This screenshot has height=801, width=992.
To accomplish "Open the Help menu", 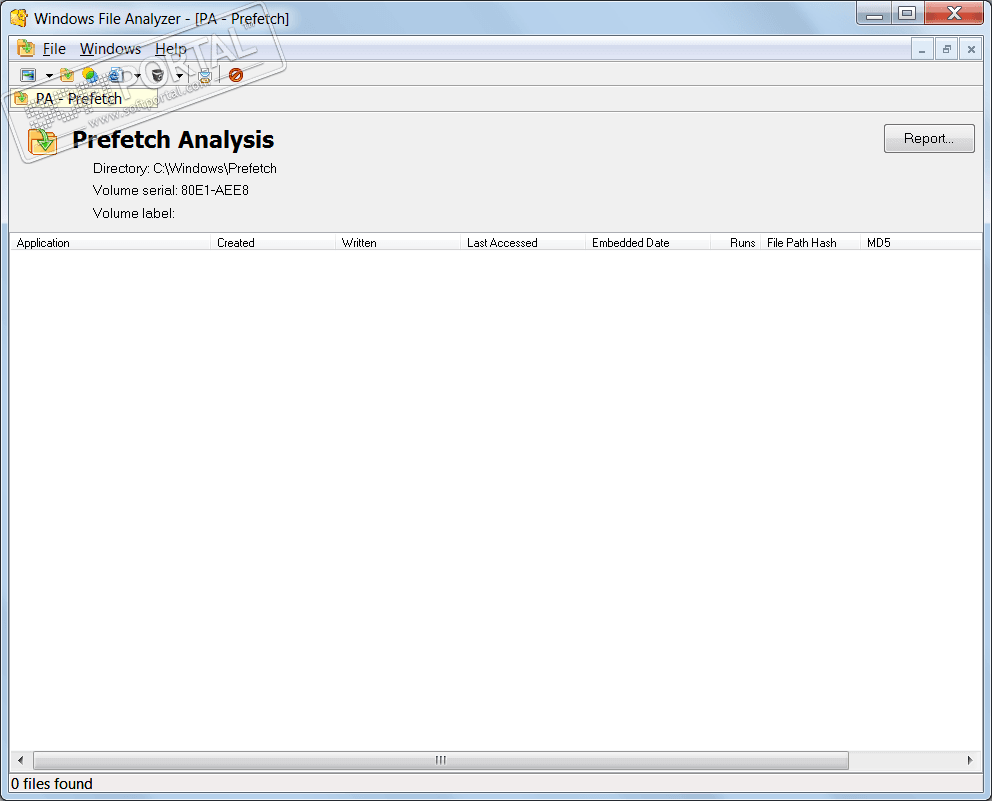I will pyautogui.click(x=171, y=49).
